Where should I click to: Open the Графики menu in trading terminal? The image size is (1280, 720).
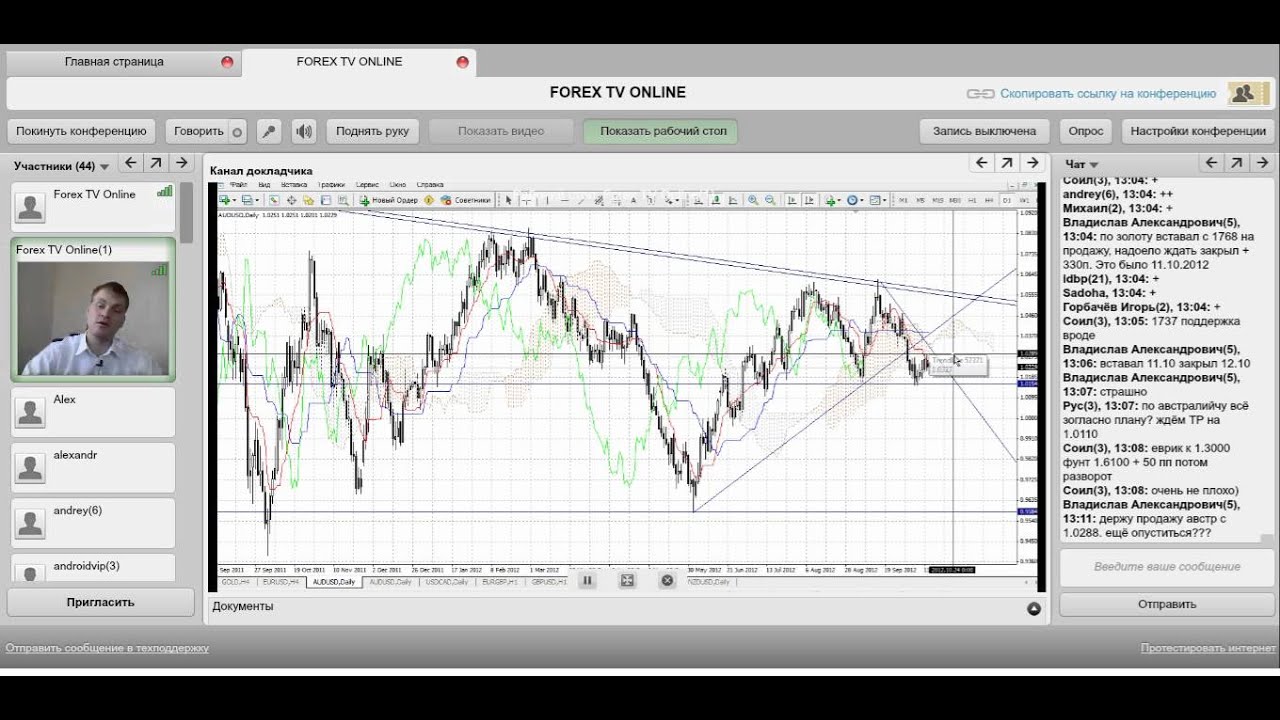pos(331,185)
